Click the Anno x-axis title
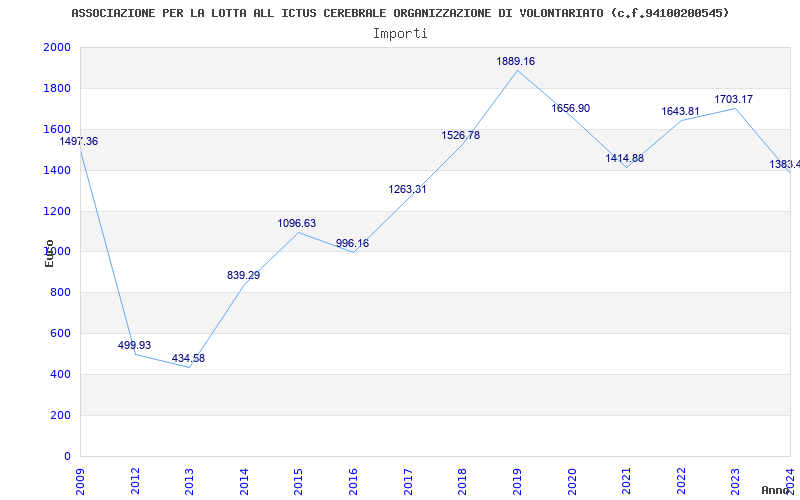Image resolution: width=800 pixels, height=500 pixels. 775,490
